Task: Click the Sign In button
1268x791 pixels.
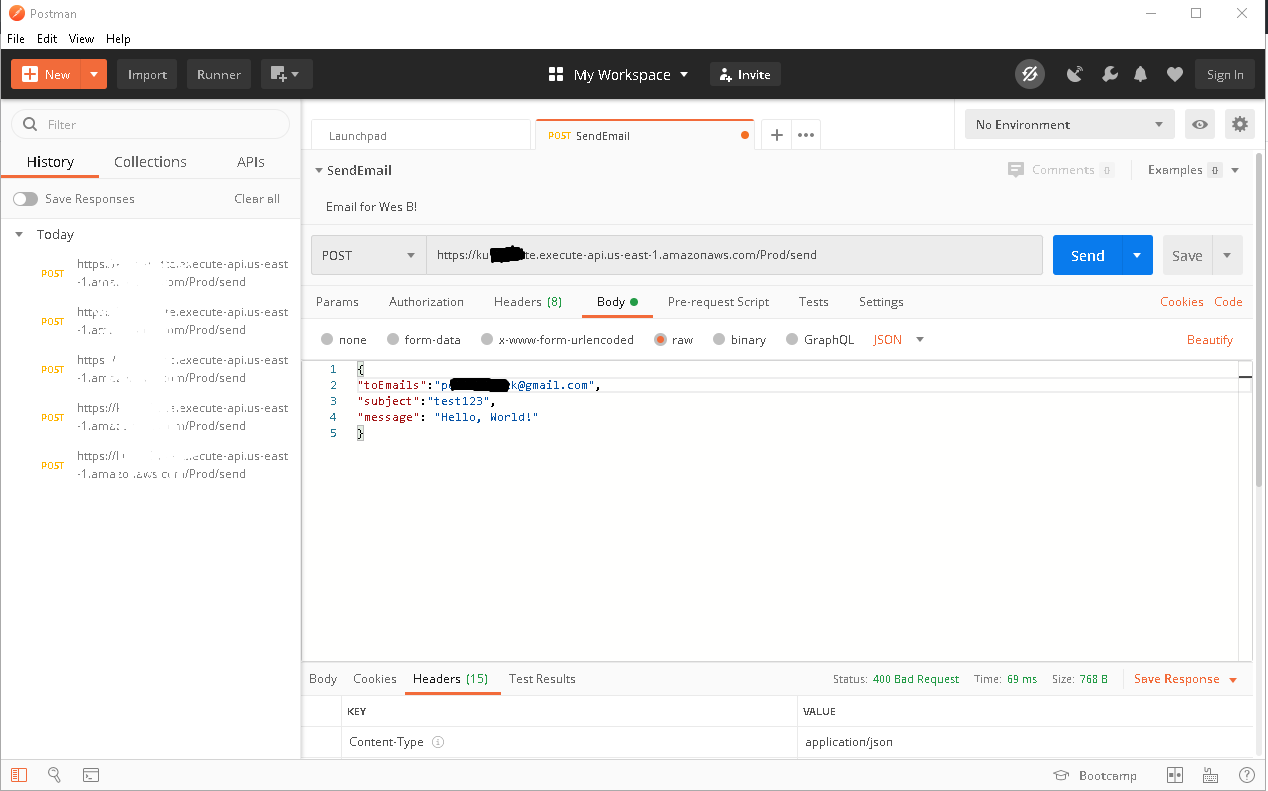Action: pos(1225,74)
